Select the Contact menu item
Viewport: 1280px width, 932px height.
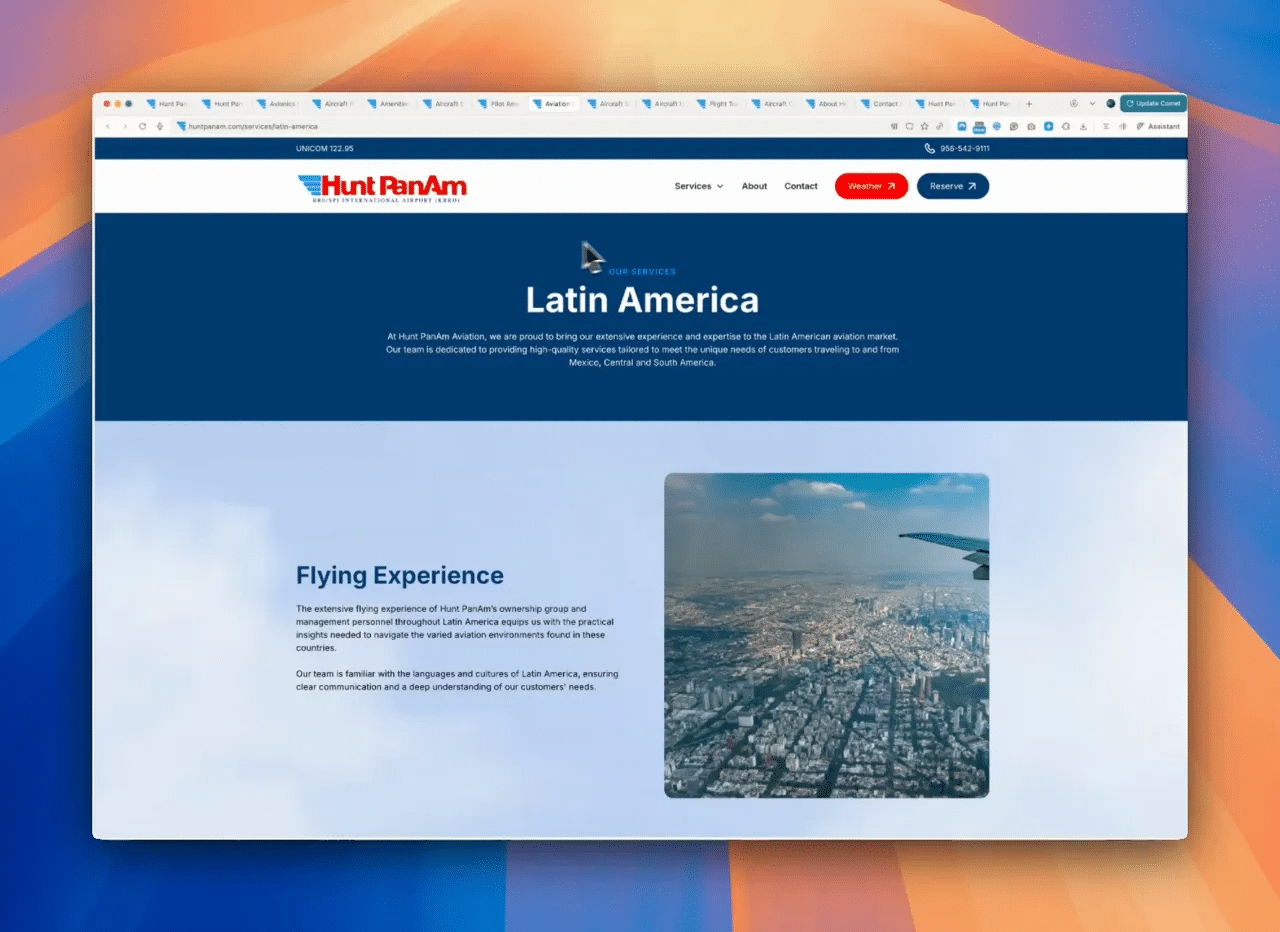pos(800,186)
